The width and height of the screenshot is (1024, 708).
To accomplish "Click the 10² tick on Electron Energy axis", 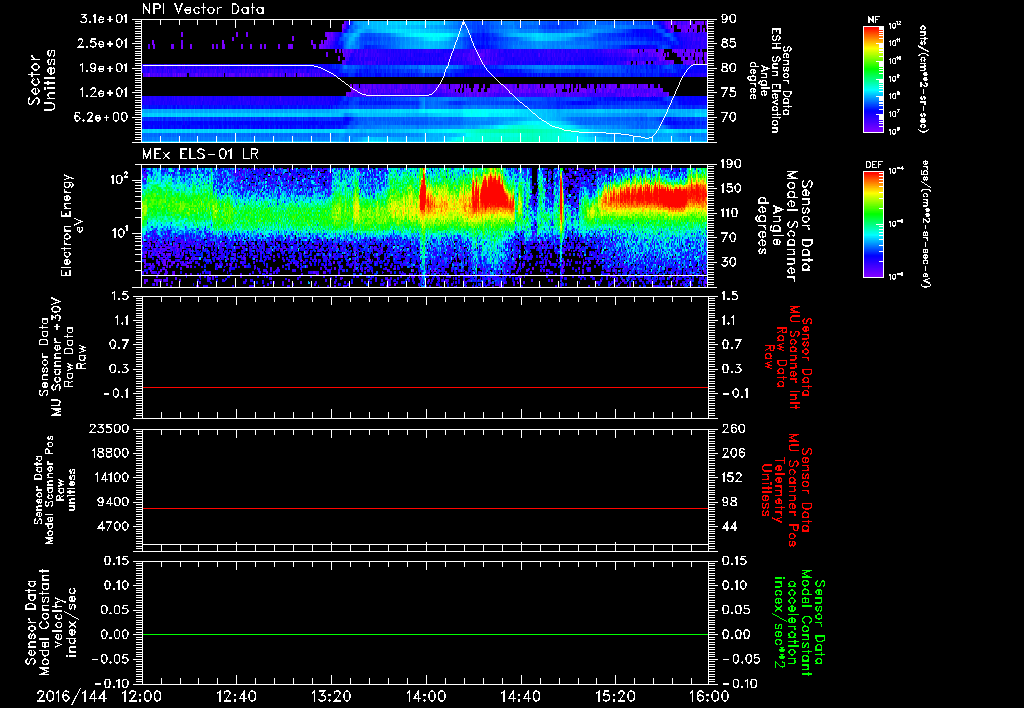I will click(119, 179).
